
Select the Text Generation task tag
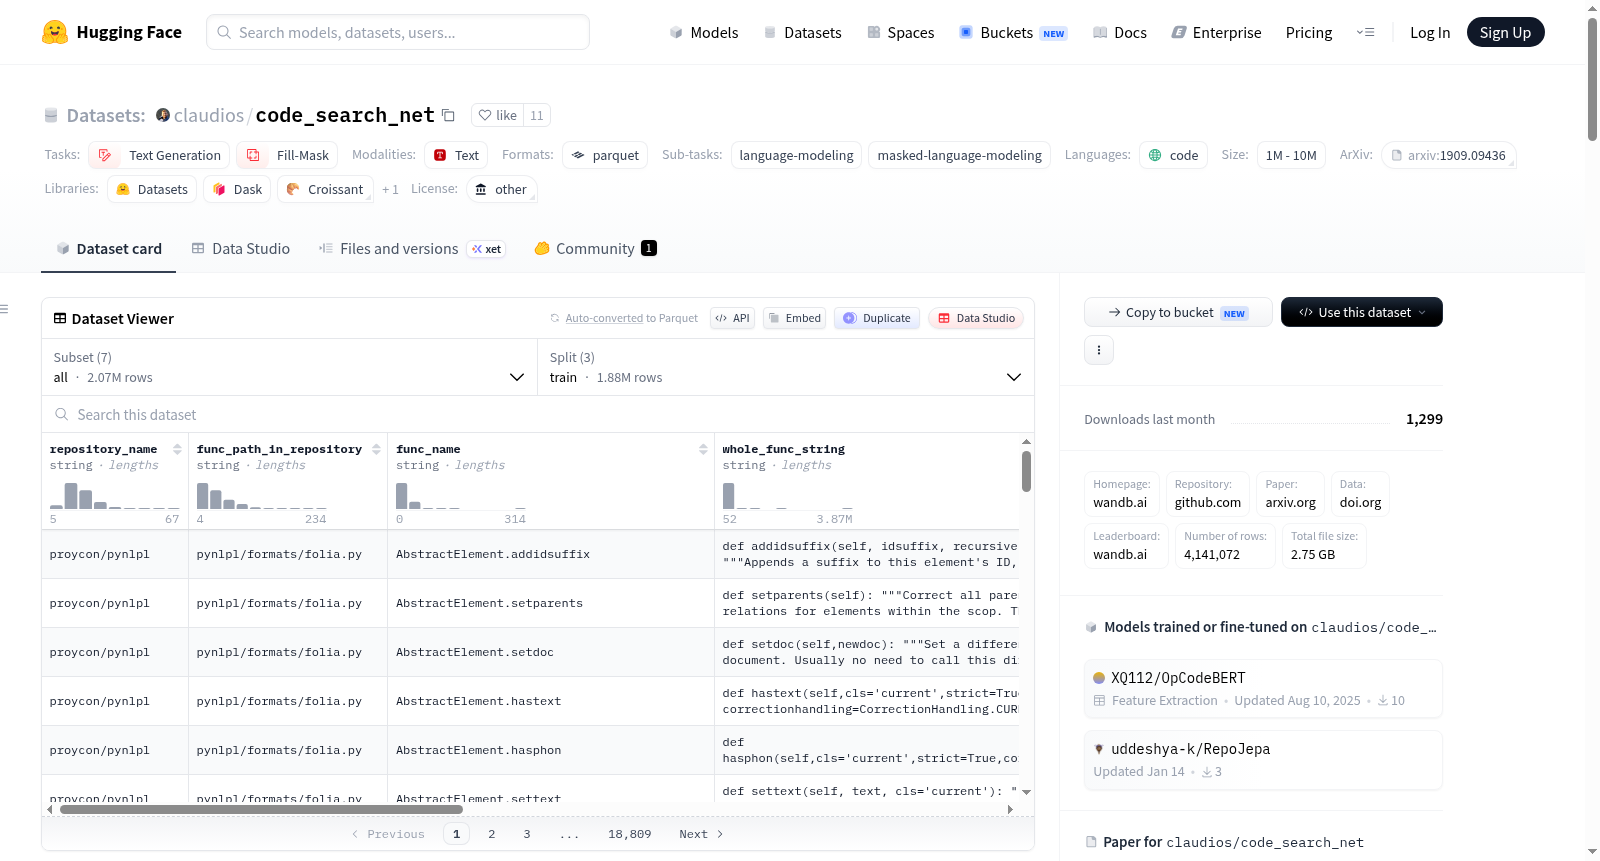(159, 155)
